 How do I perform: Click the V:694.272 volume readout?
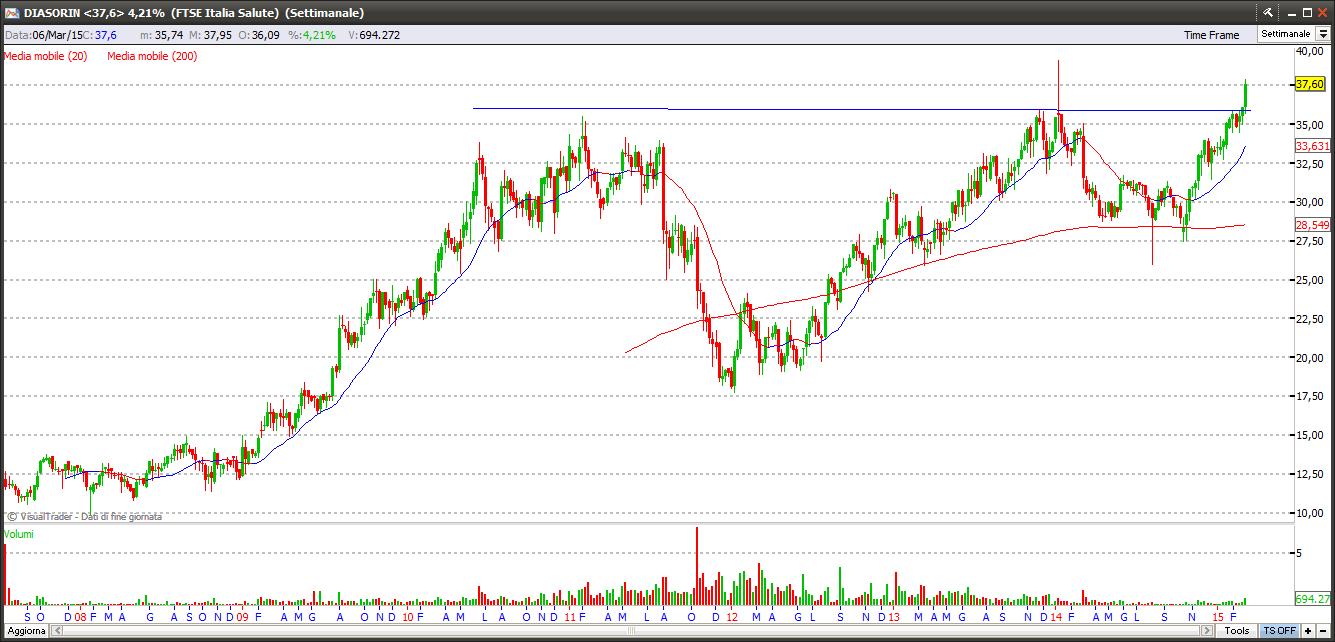(x=374, y=34)
